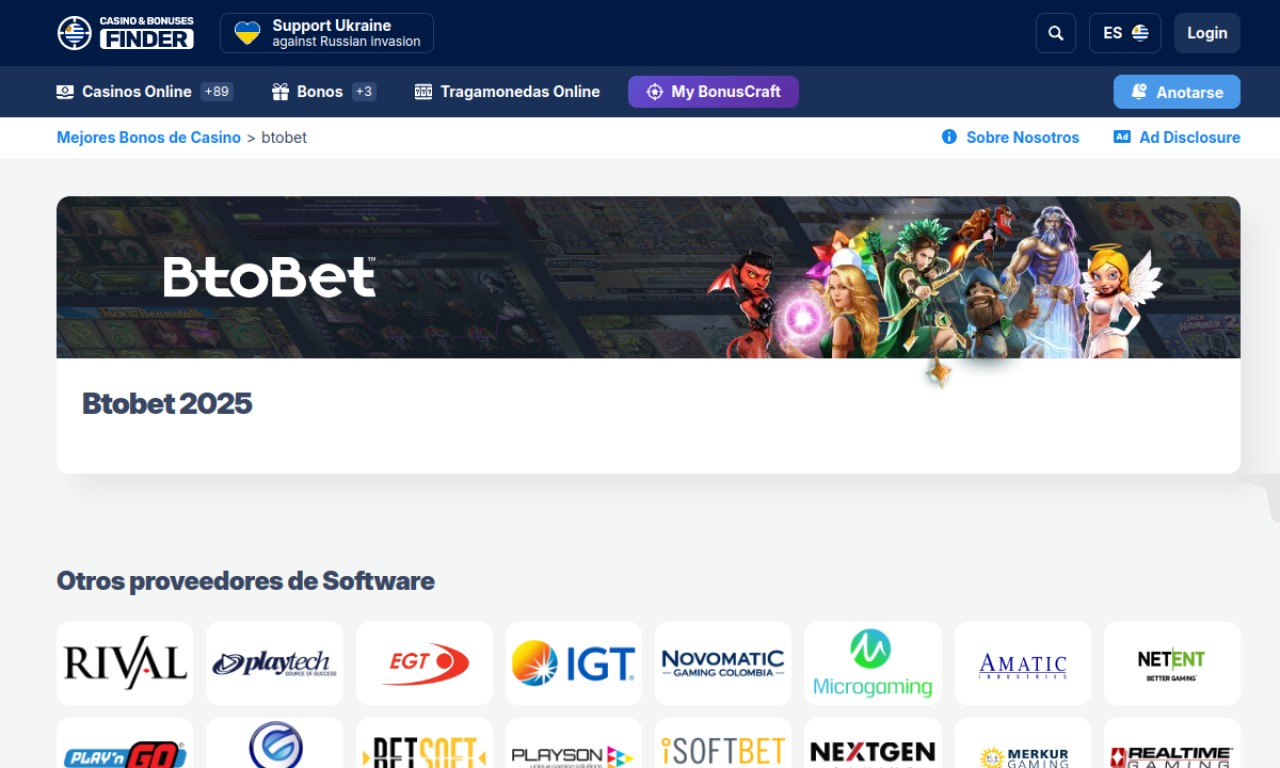Click the Anotarse subscribe button
1280x768 pixels.
click(1177, 92)
